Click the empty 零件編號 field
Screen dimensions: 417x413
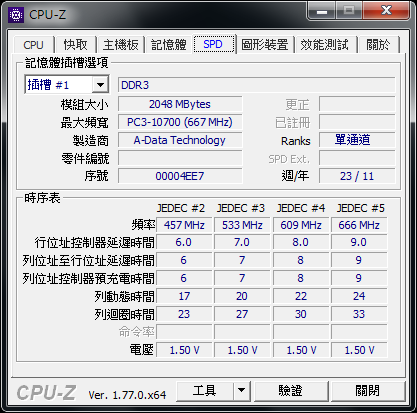click(x=180, y=158)
